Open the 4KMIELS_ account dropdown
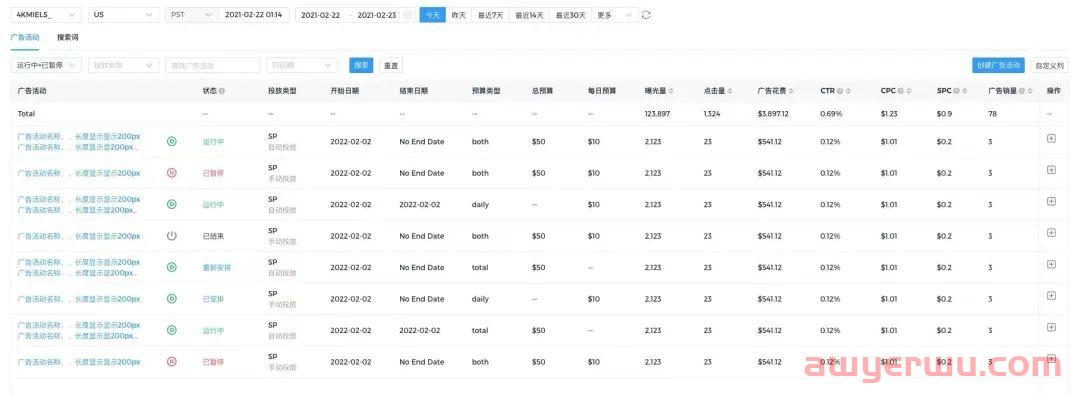The width and height of the screenshot is (1080, 396). point(45,15)
